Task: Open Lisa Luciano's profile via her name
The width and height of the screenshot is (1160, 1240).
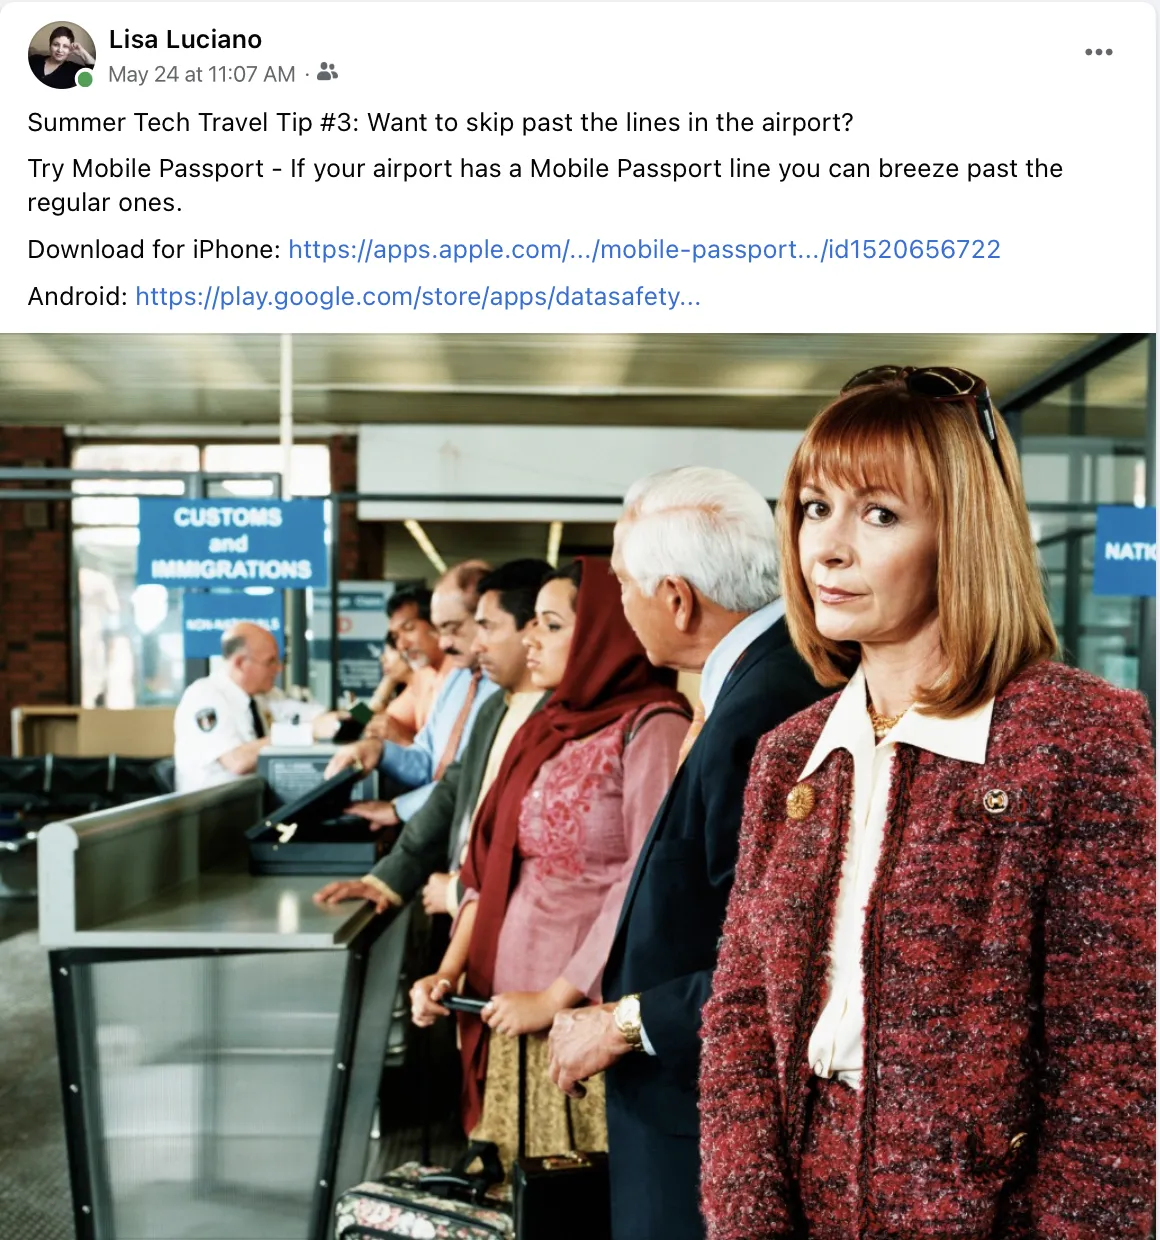Action: (185, 39)
